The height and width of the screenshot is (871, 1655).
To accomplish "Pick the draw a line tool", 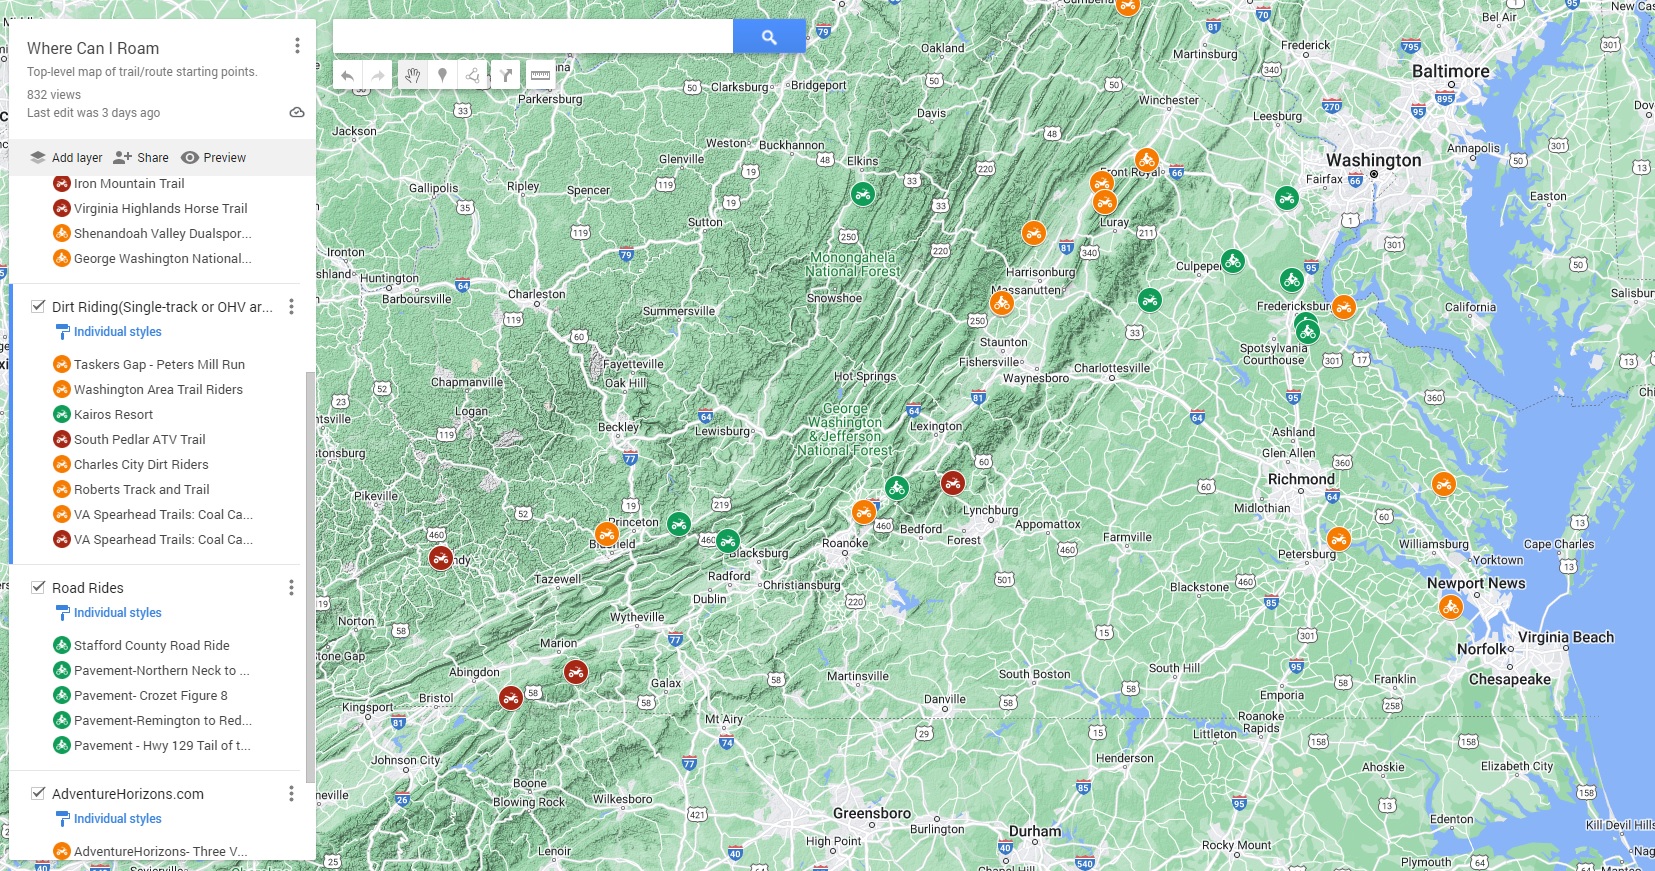I will click(x=473, y=75).
